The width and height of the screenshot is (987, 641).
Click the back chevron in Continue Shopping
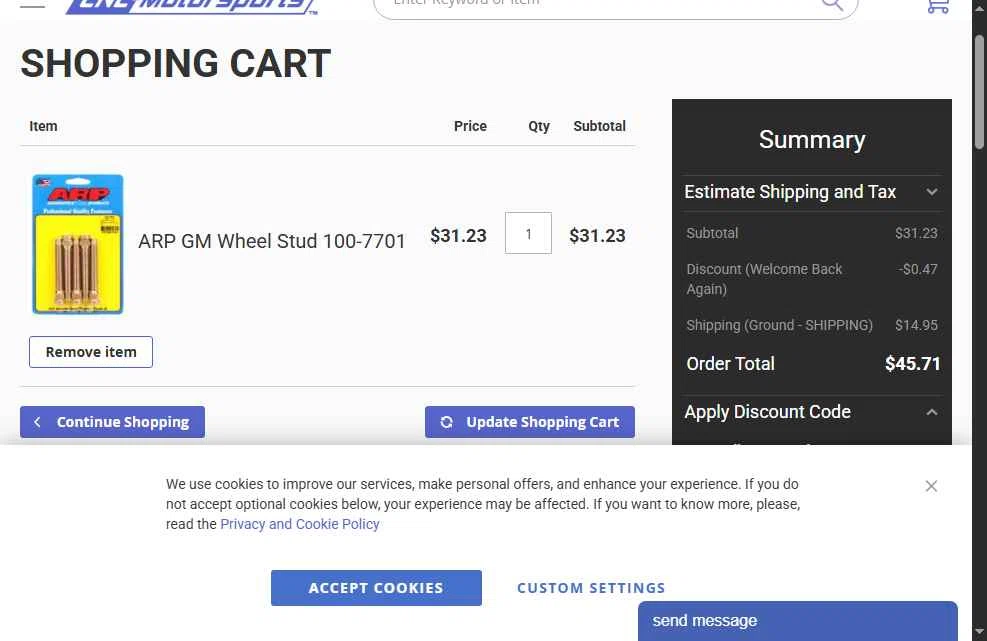pyautogui.click(x=38, y=422)
